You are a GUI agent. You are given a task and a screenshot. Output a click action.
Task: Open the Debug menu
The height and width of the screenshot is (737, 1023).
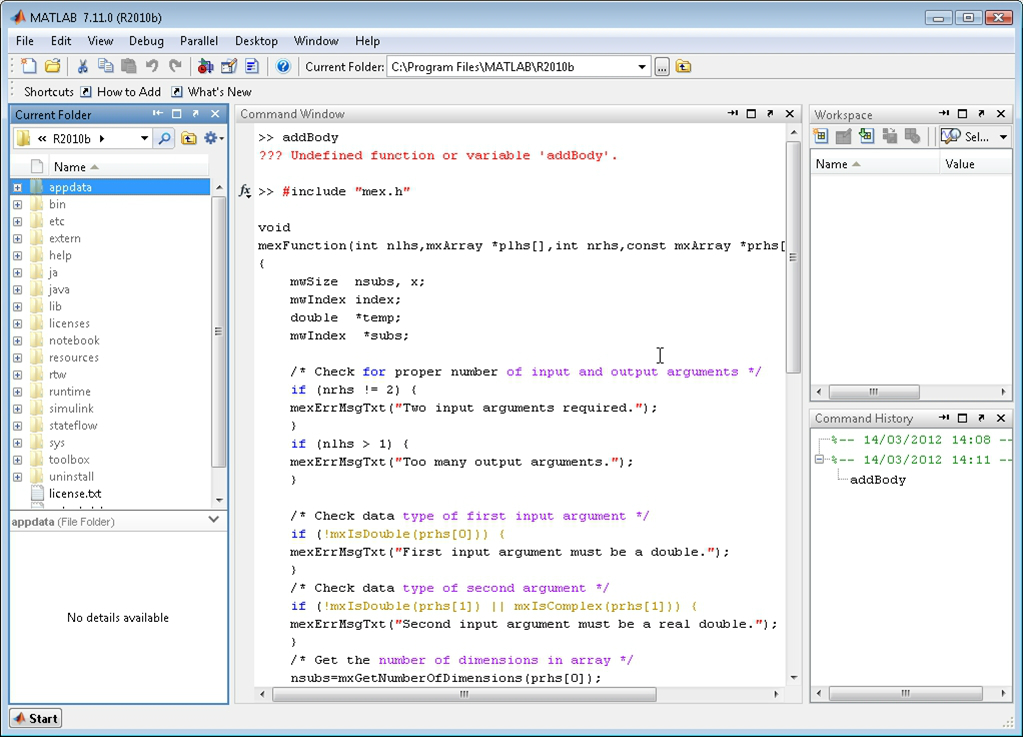click(146, 41)
